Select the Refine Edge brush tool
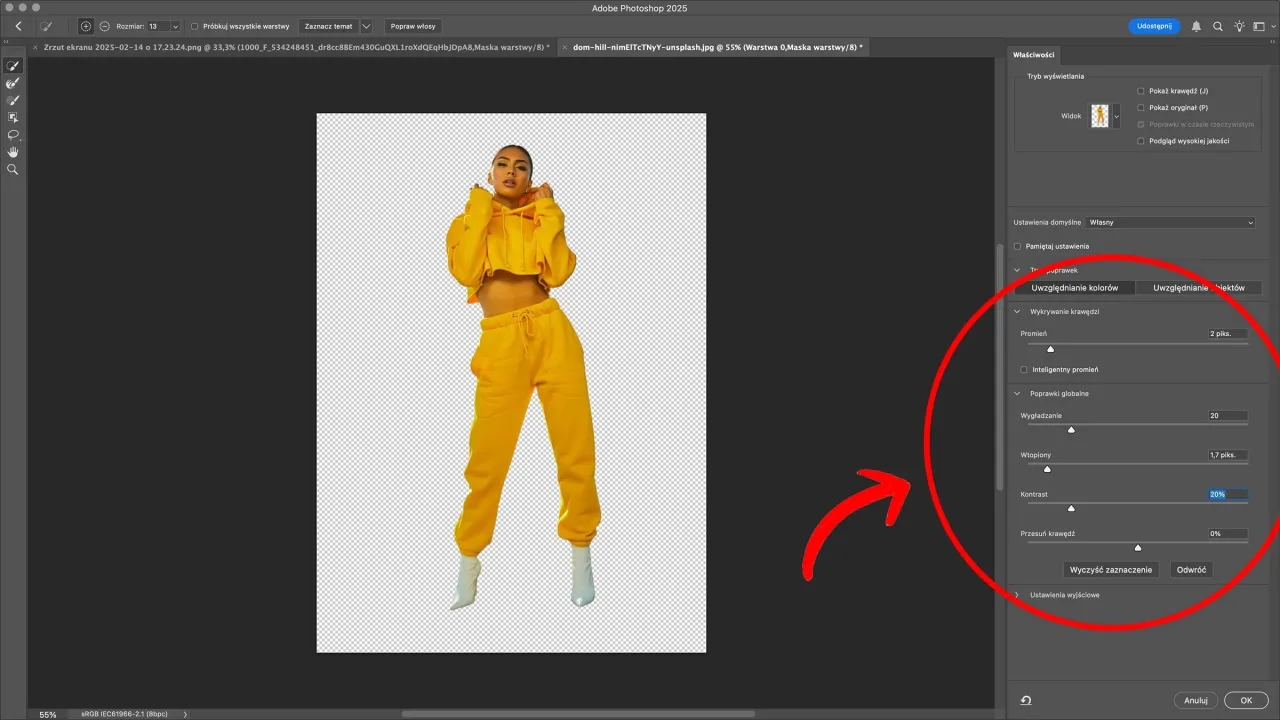This screenshot has width=1280, height=720. (x=12, y=83)
